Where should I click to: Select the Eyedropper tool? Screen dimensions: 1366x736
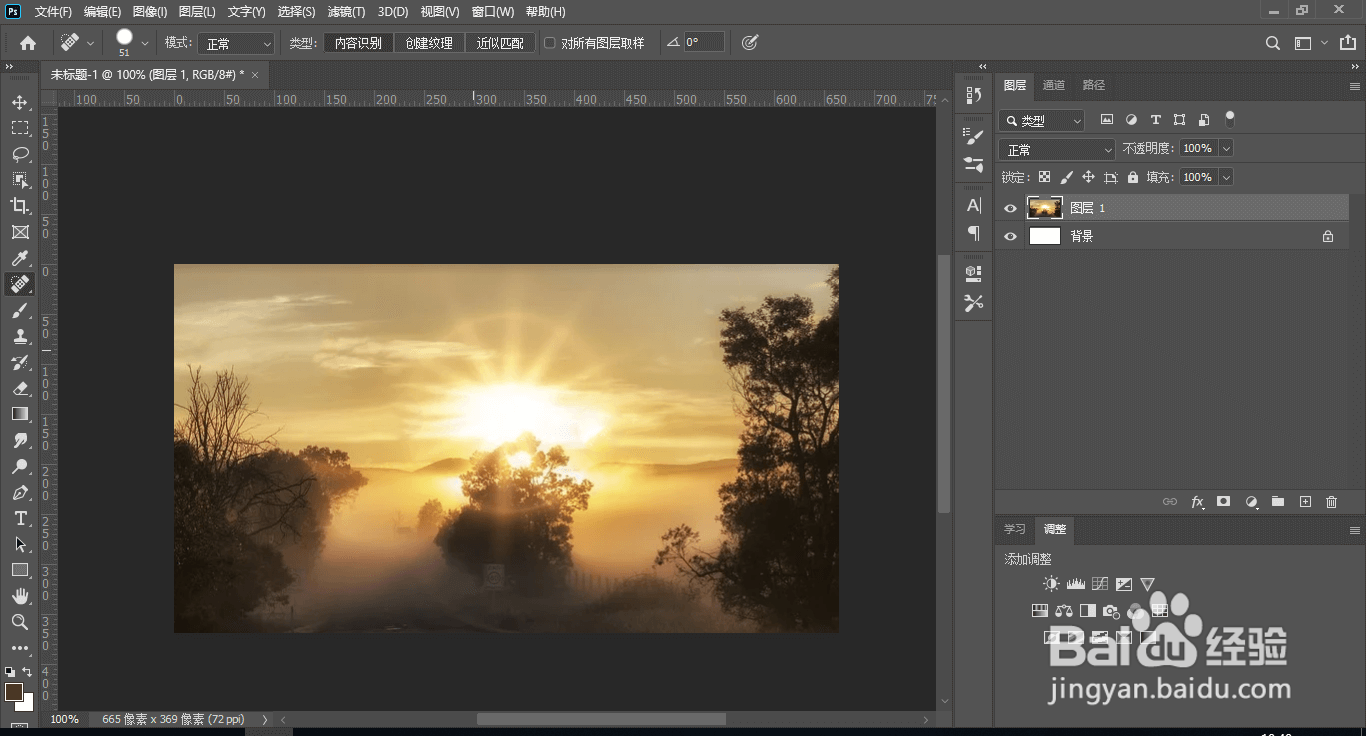[x=20, y=259]
